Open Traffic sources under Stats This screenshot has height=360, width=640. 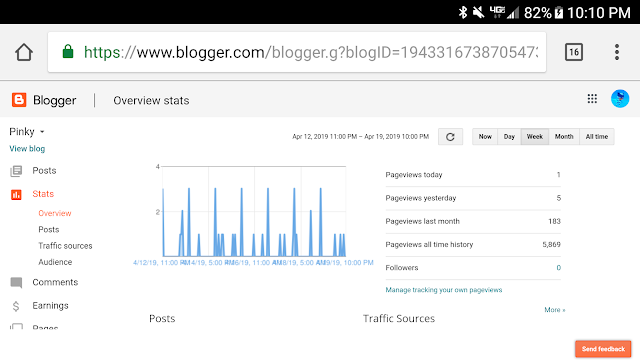pos(65,246)
